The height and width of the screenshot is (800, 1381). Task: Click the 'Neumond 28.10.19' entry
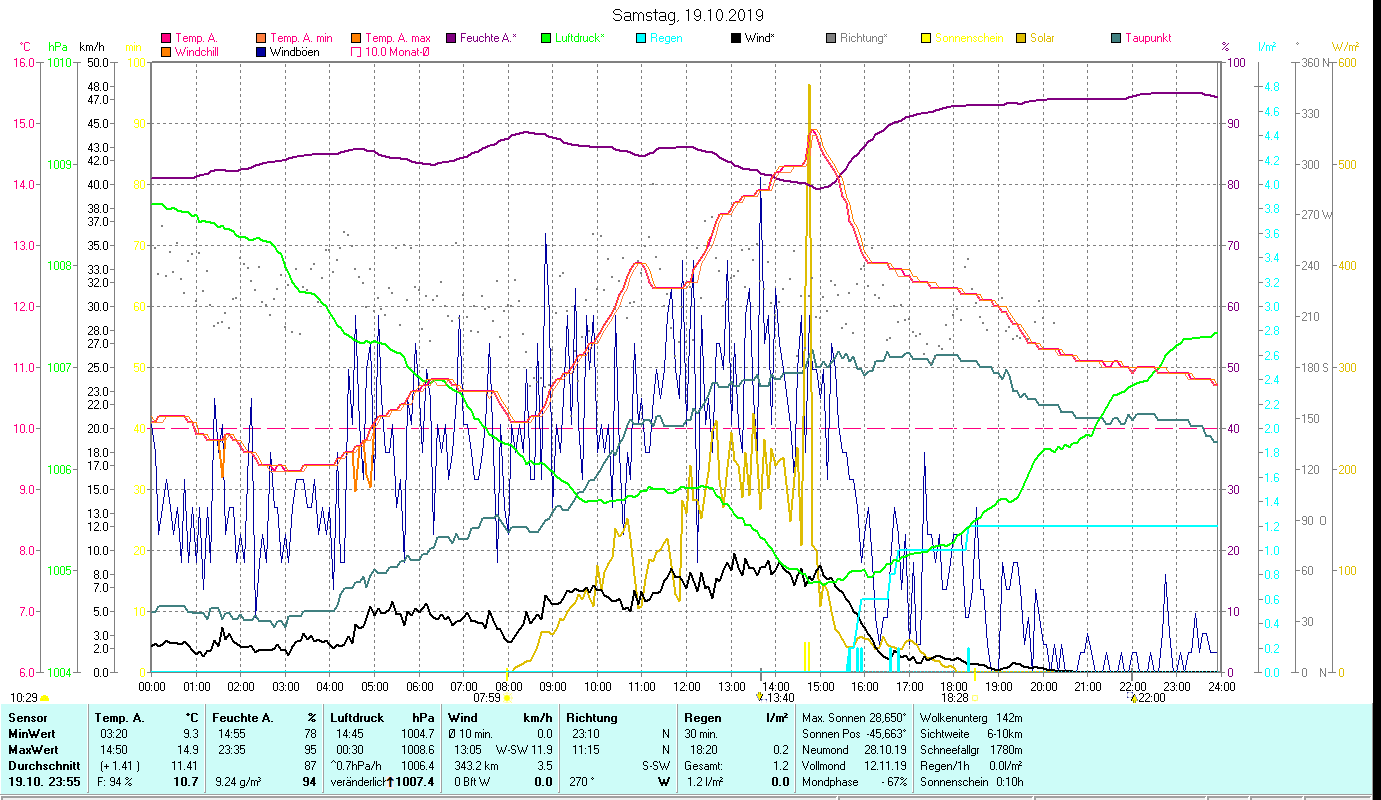(855, 750)
